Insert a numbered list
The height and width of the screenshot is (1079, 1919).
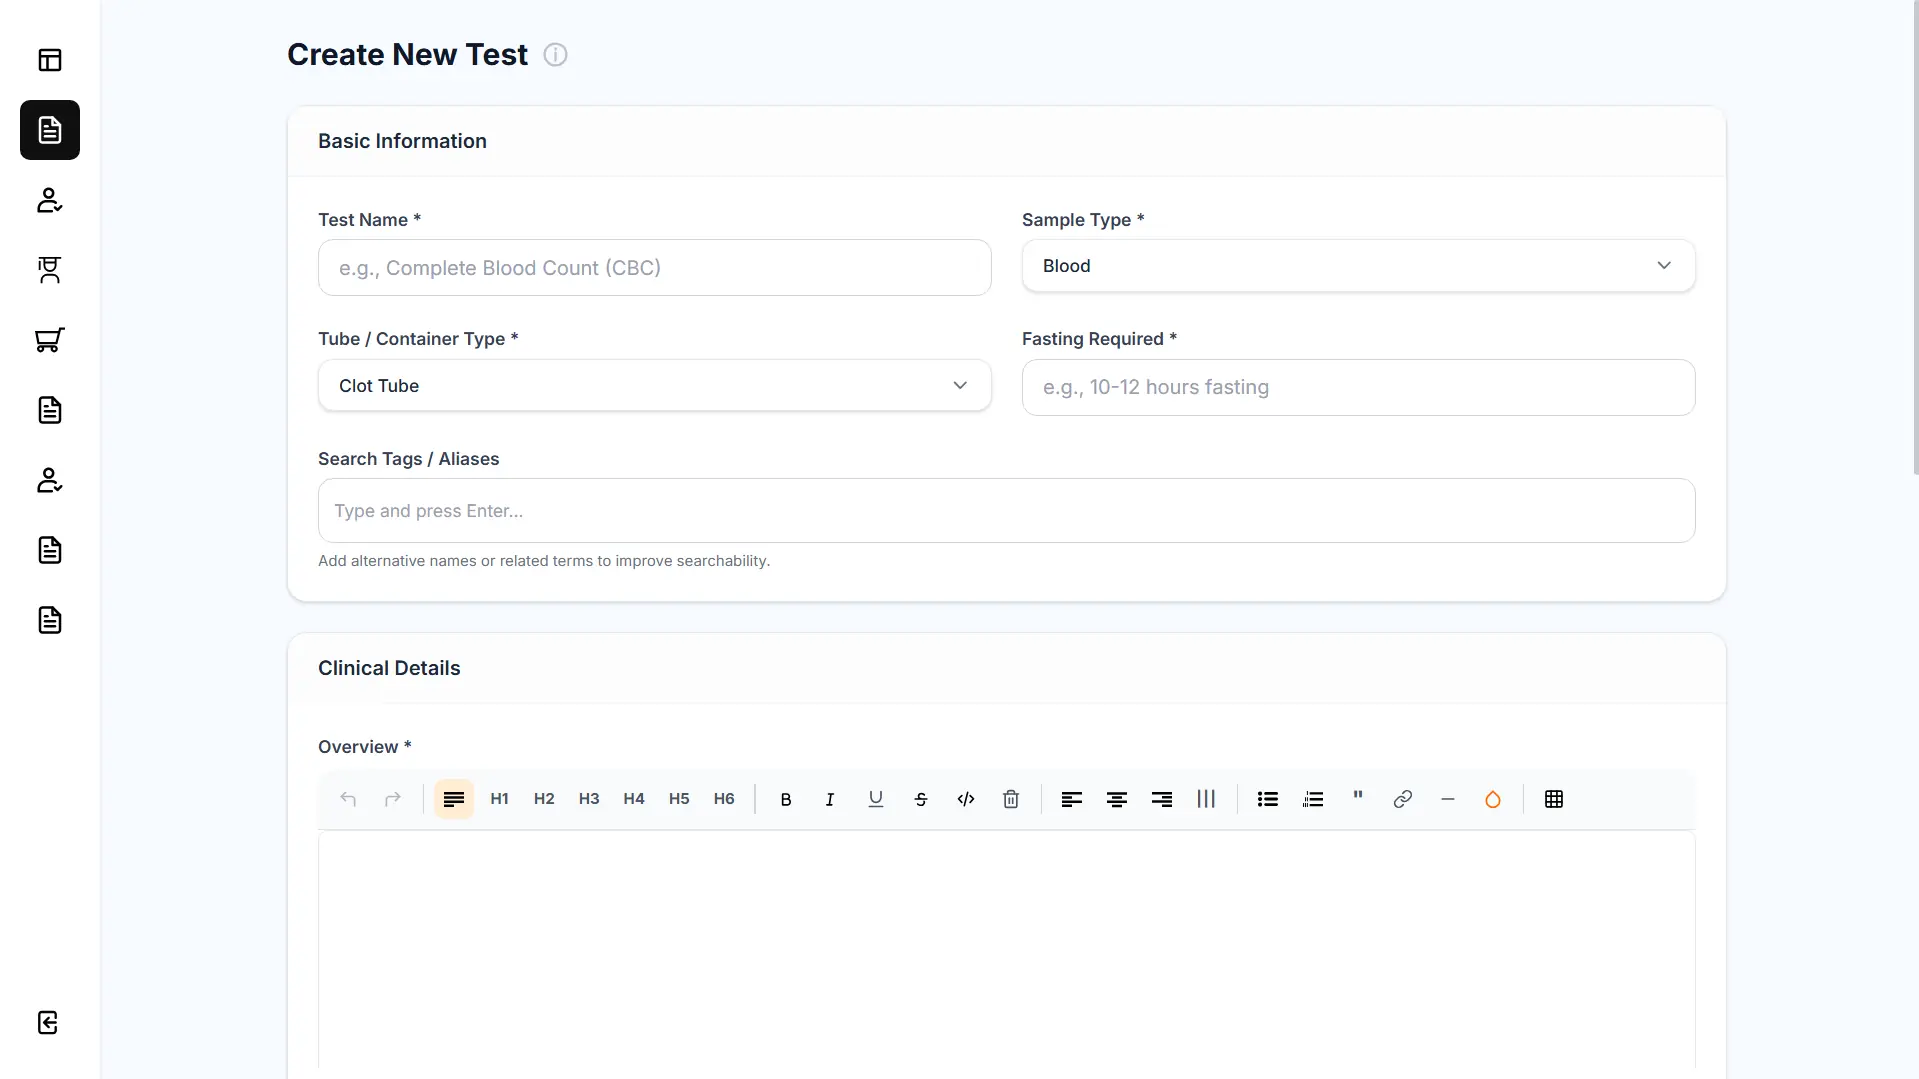(1313, 799)
